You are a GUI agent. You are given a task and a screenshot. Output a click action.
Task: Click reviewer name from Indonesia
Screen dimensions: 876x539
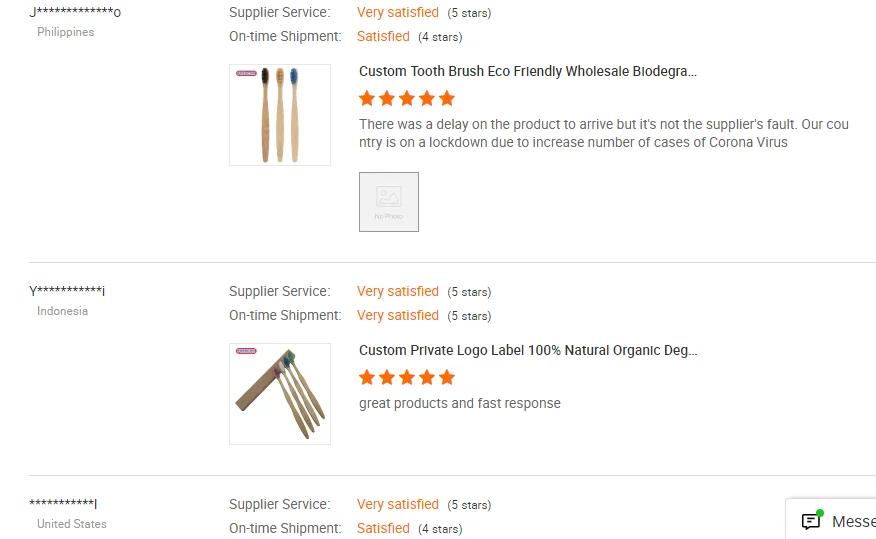[67, 291]
